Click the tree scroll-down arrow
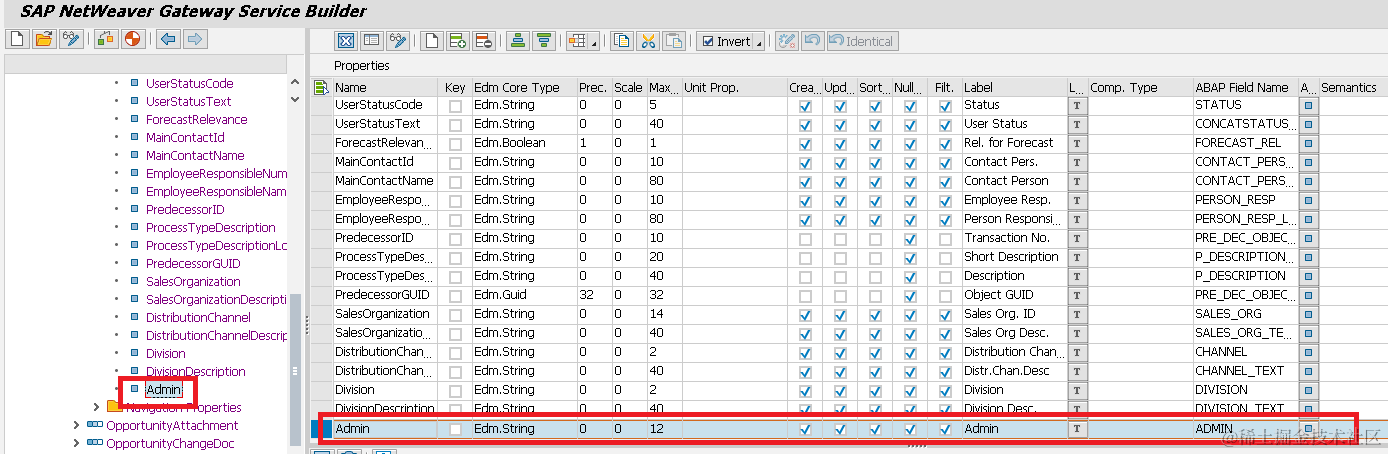 point(294,100)
